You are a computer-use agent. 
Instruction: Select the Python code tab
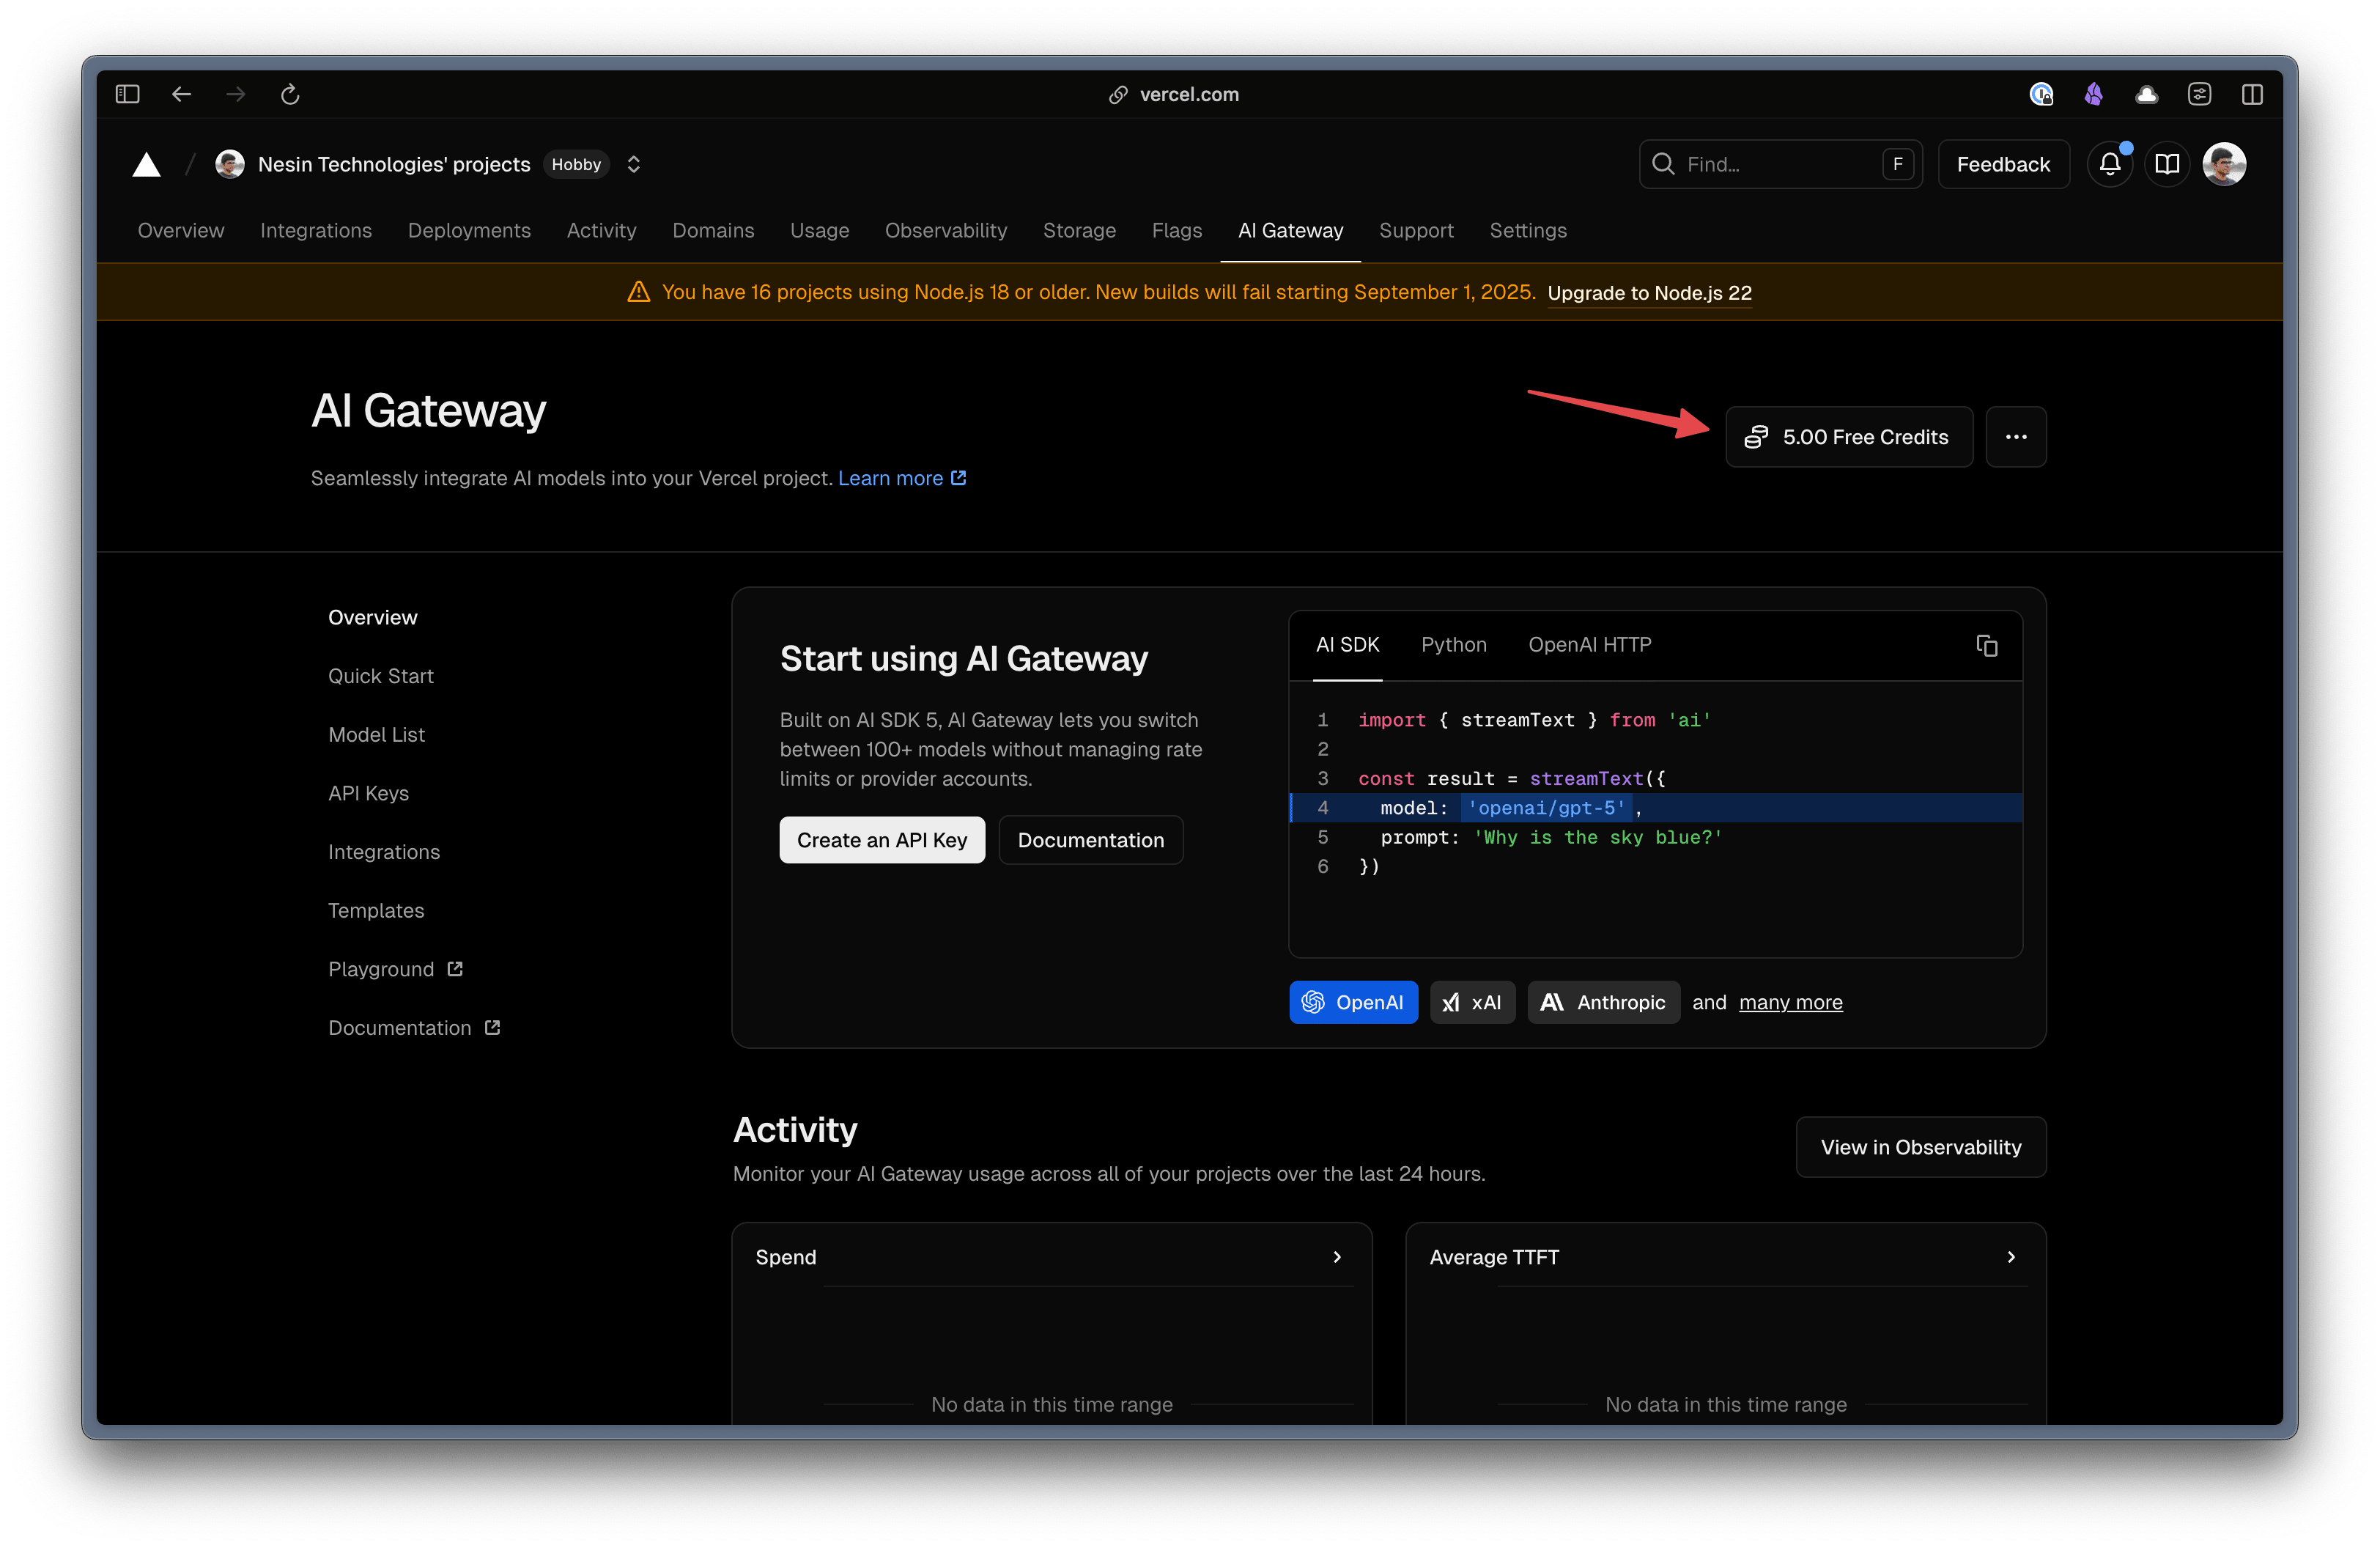(x=1454, y=645)
